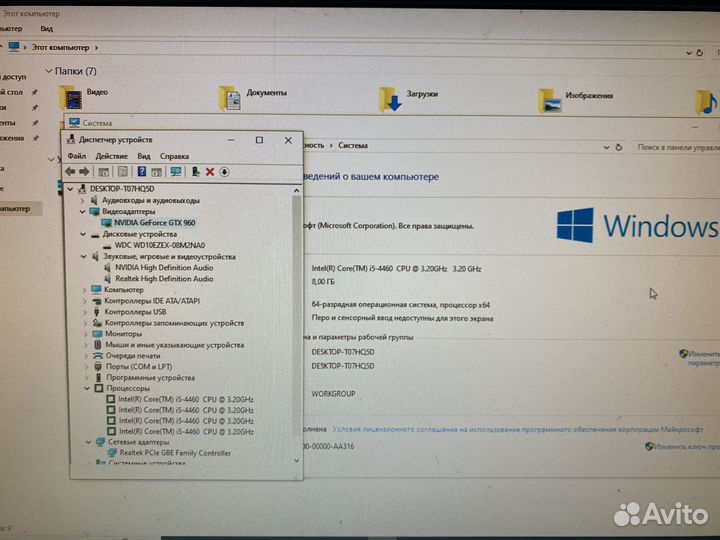
Task: Open address history dropdown in Explorer bar
Action: (x=689, y=53)
